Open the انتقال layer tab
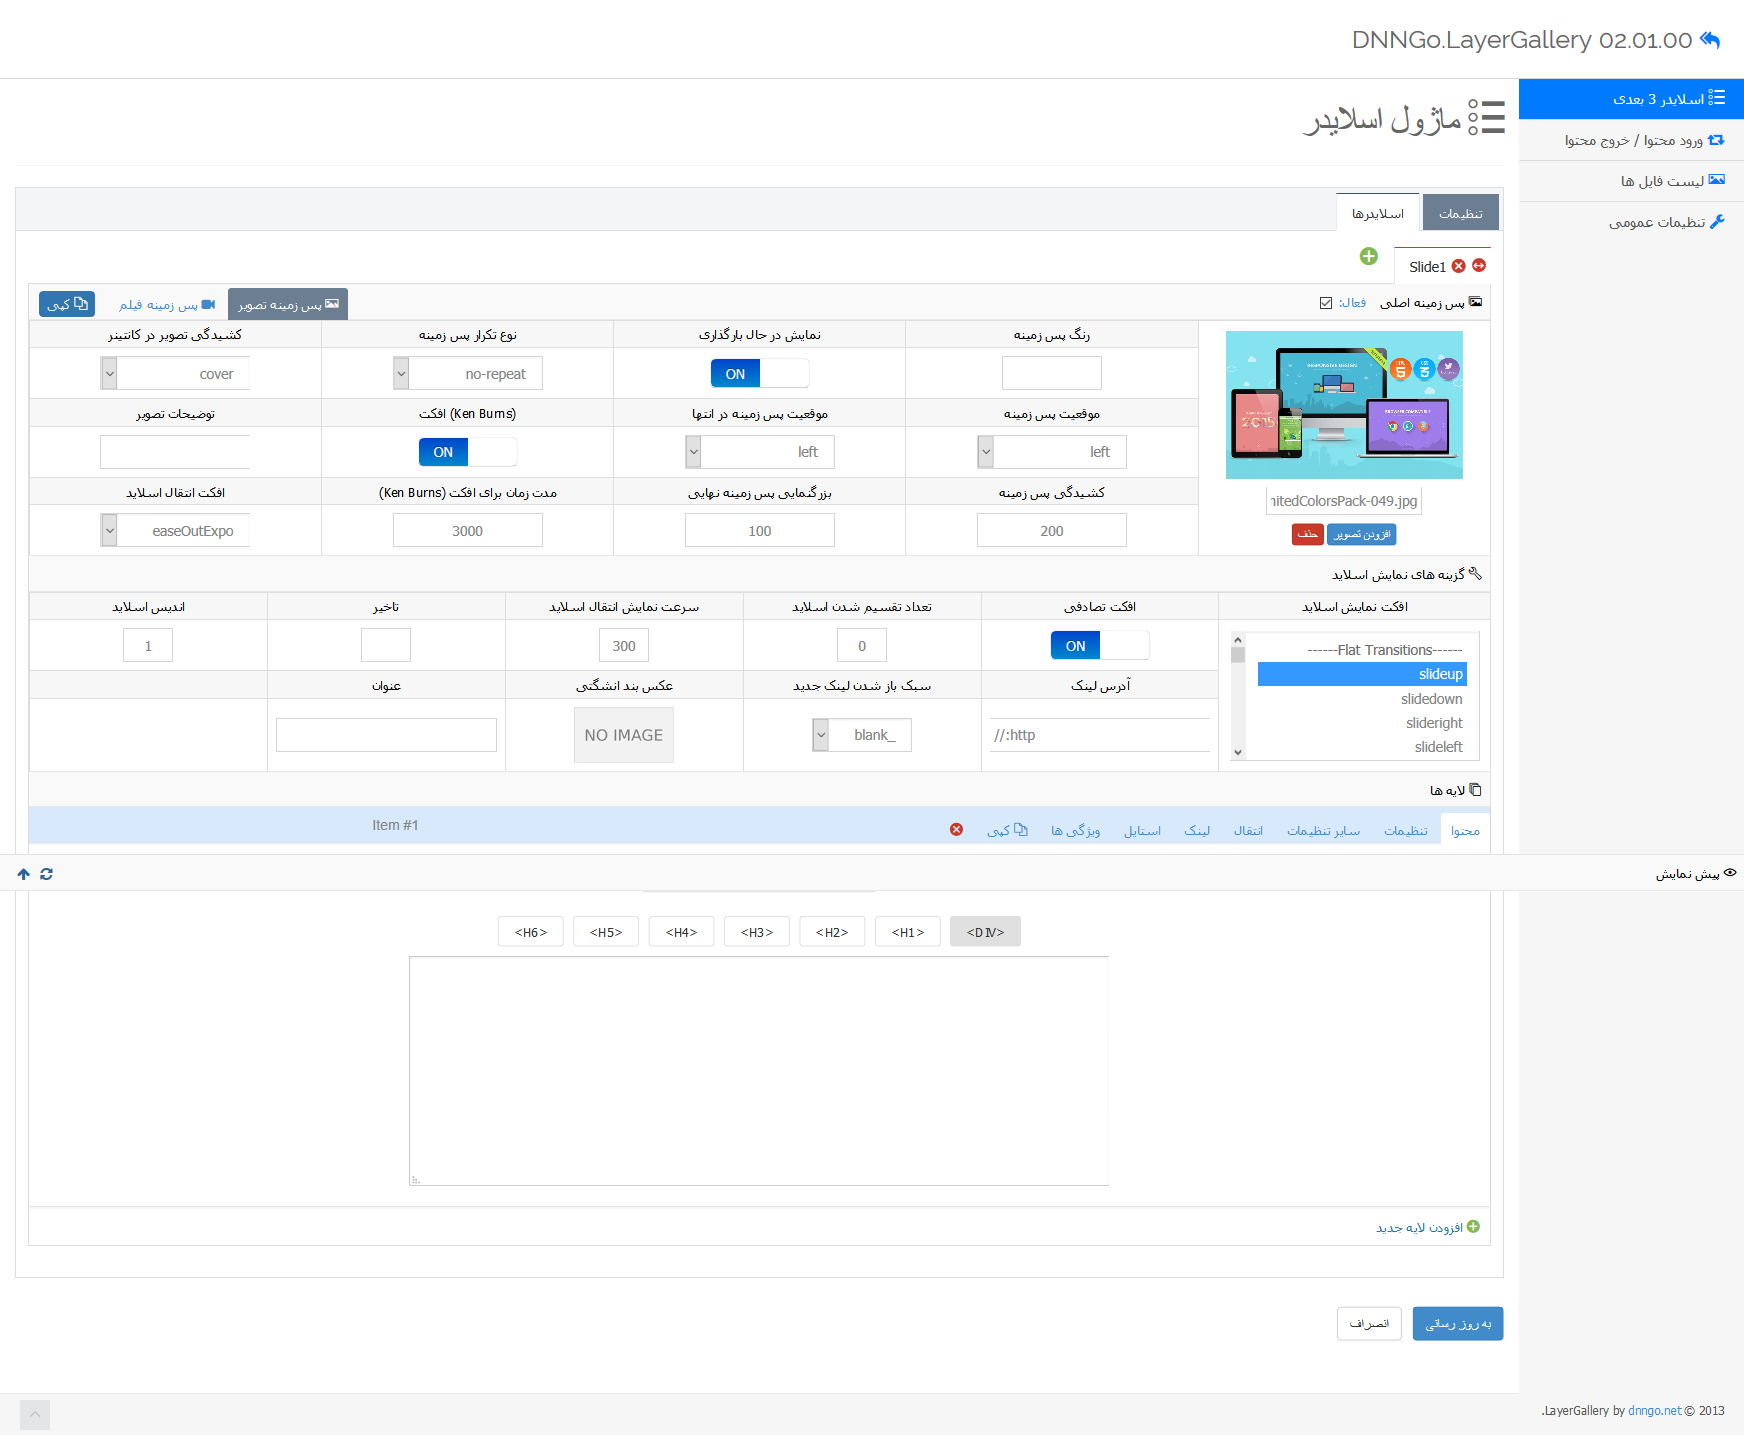The height and width of the screenshot is (1435, 1744). click(x=1248, y=831)
